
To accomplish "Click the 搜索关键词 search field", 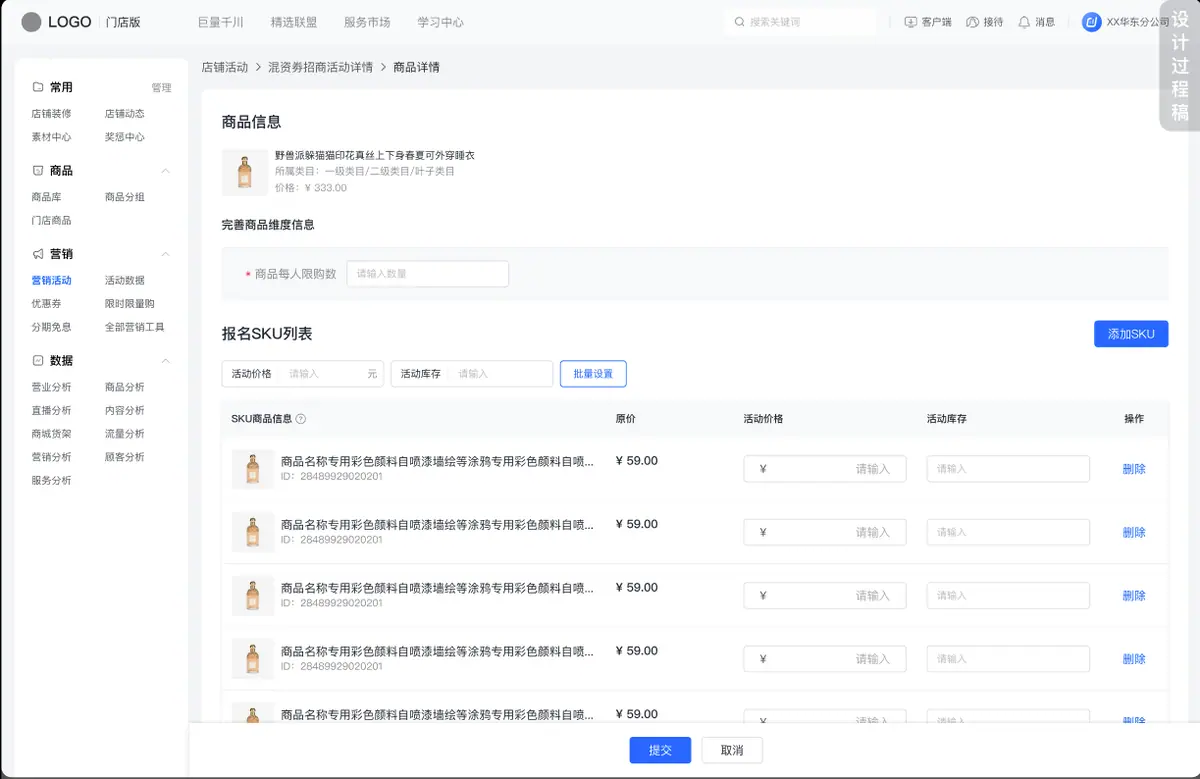I will [801, 22].
